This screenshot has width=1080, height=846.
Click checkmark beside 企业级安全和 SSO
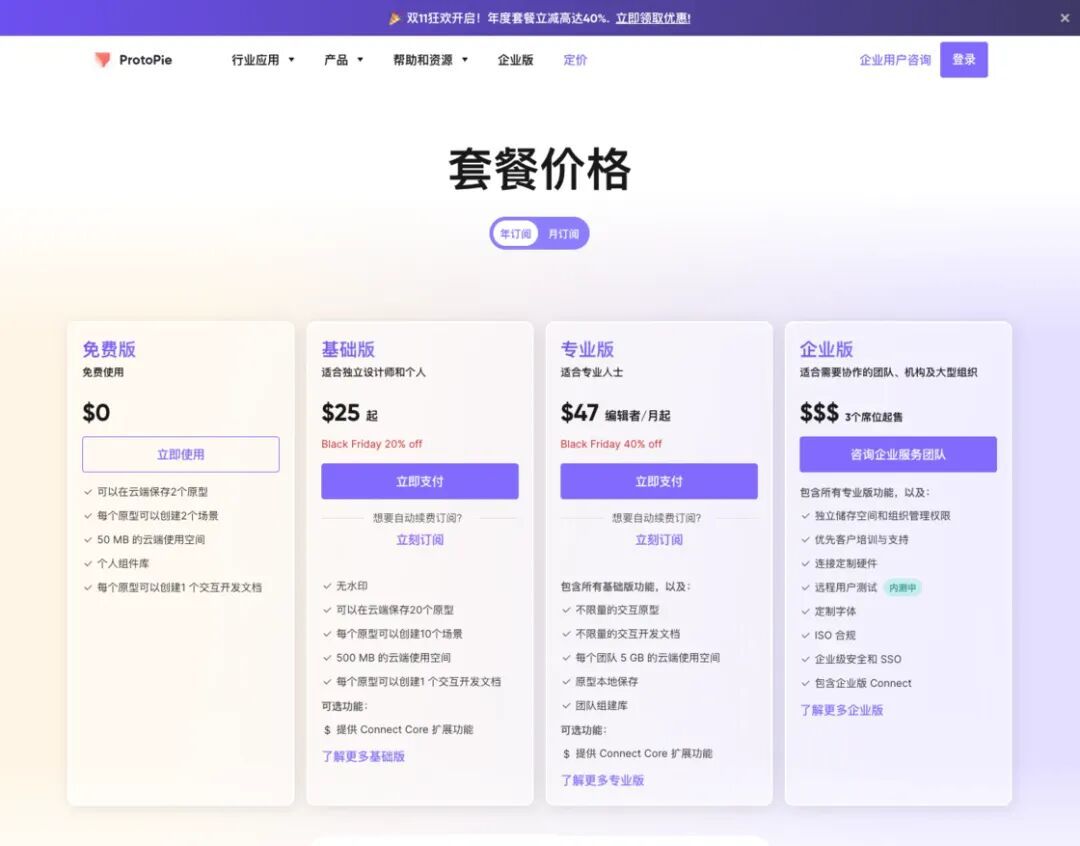click(x=805, y=659)
